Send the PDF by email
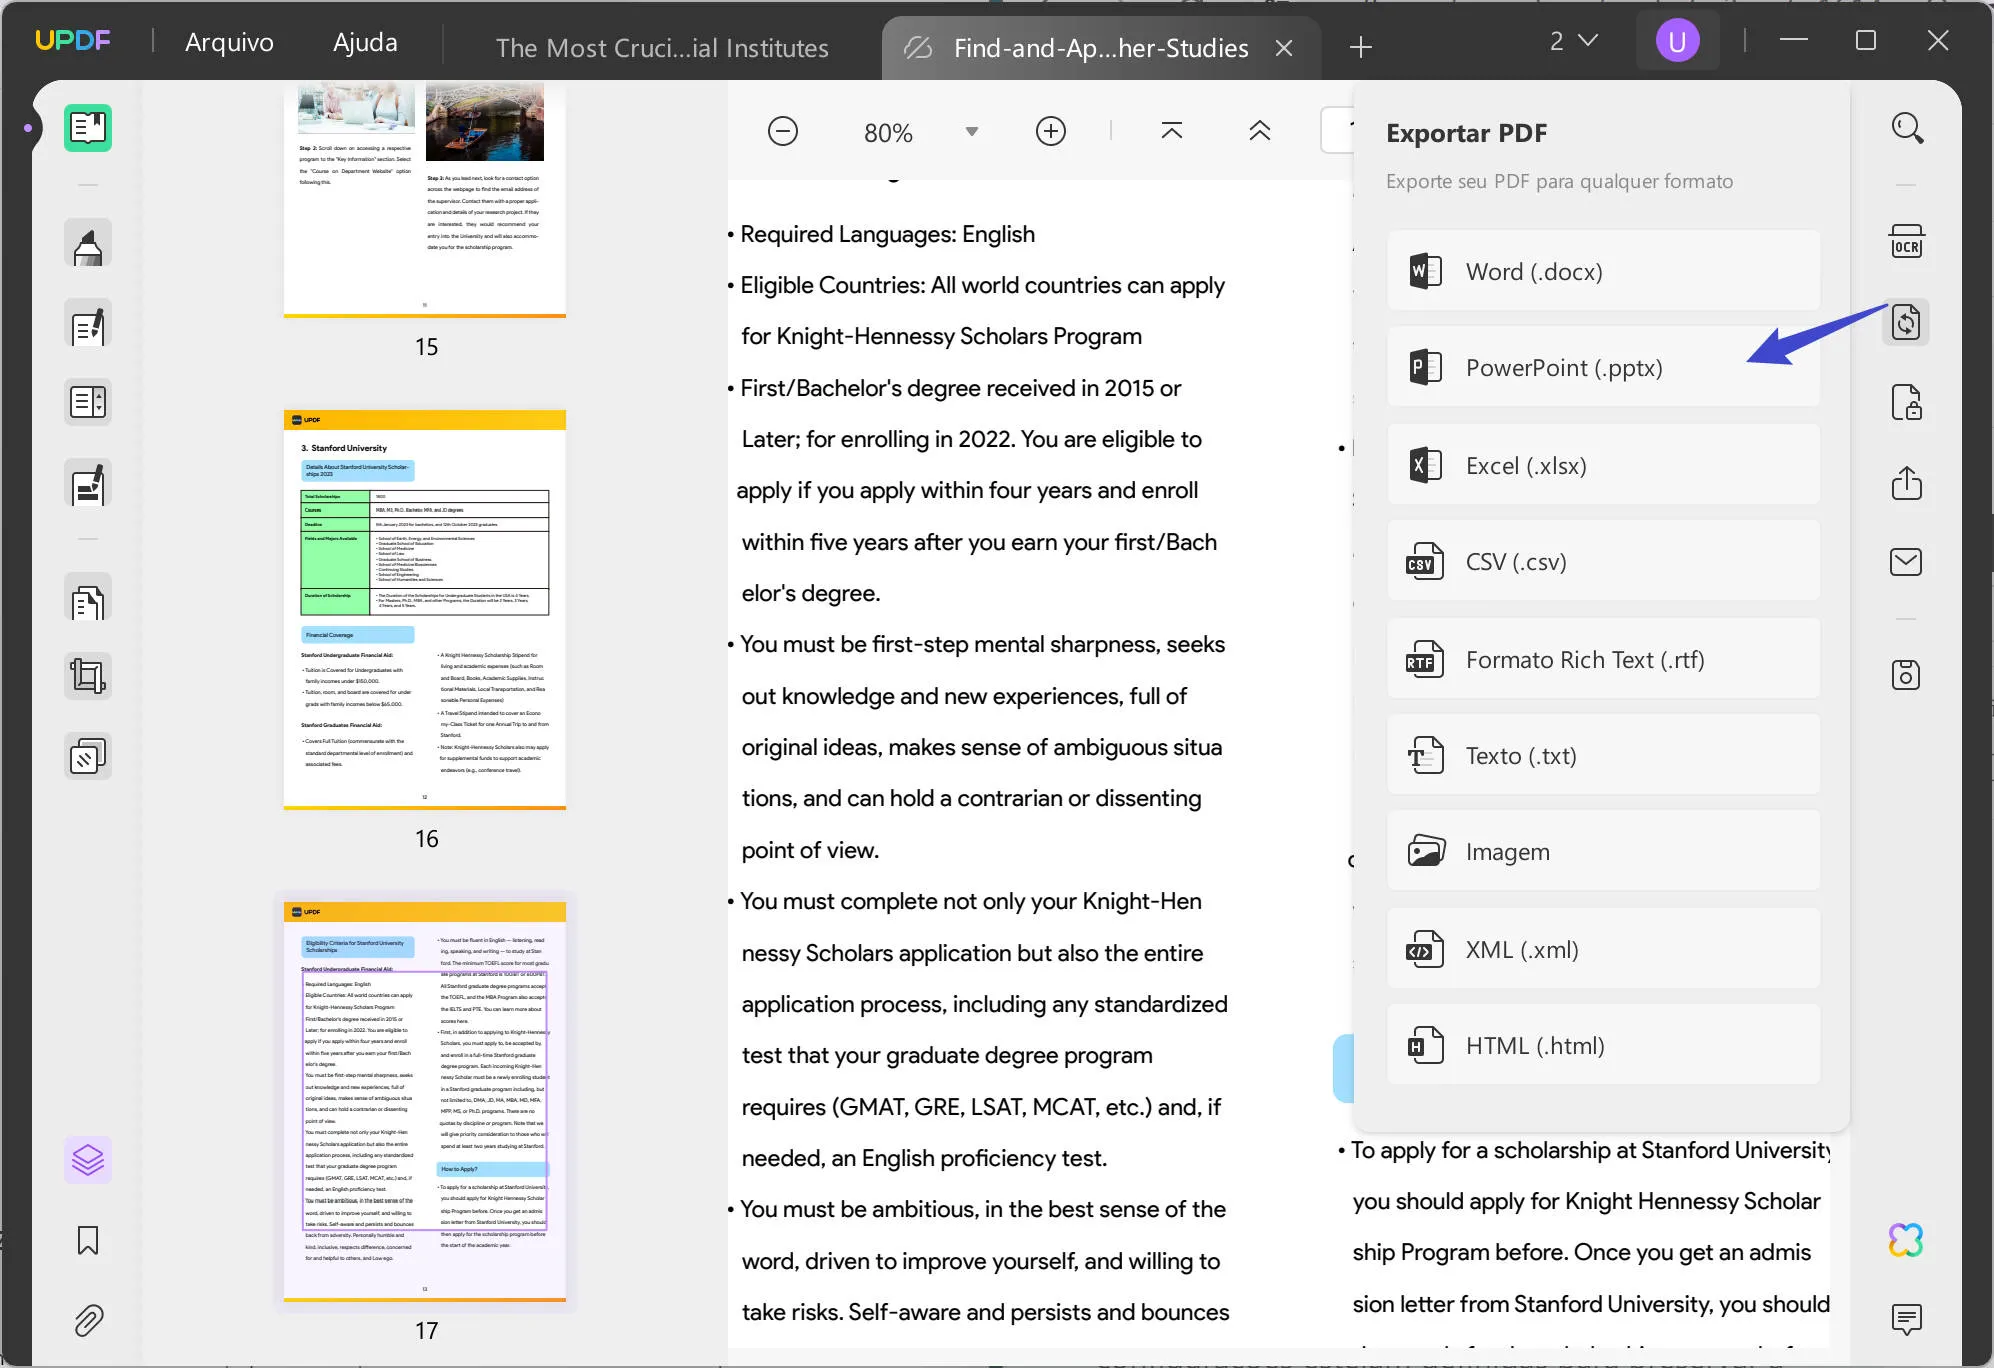The width and height of the screenshot is (1994, 1368). point(1905,561)
